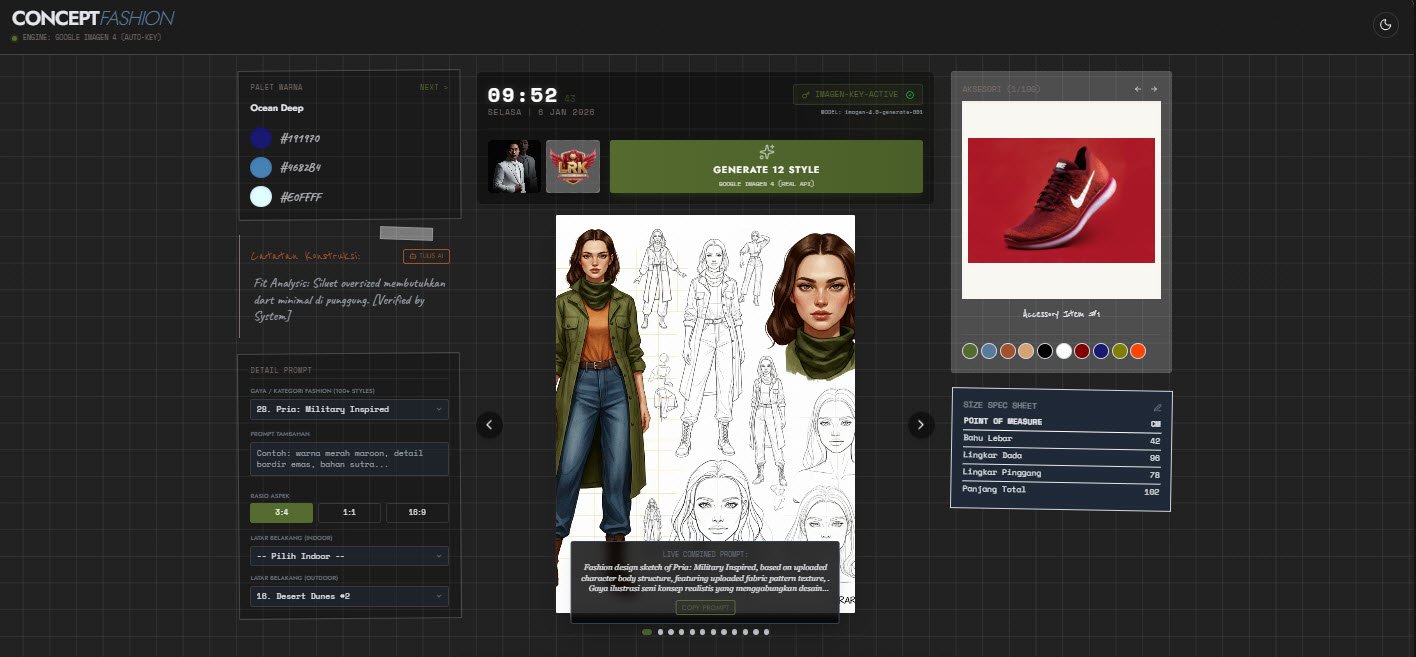This screenshot has width=1416, height=657.
Task: Click the "#4682B4" hex code text
Action: pos(300,168)
